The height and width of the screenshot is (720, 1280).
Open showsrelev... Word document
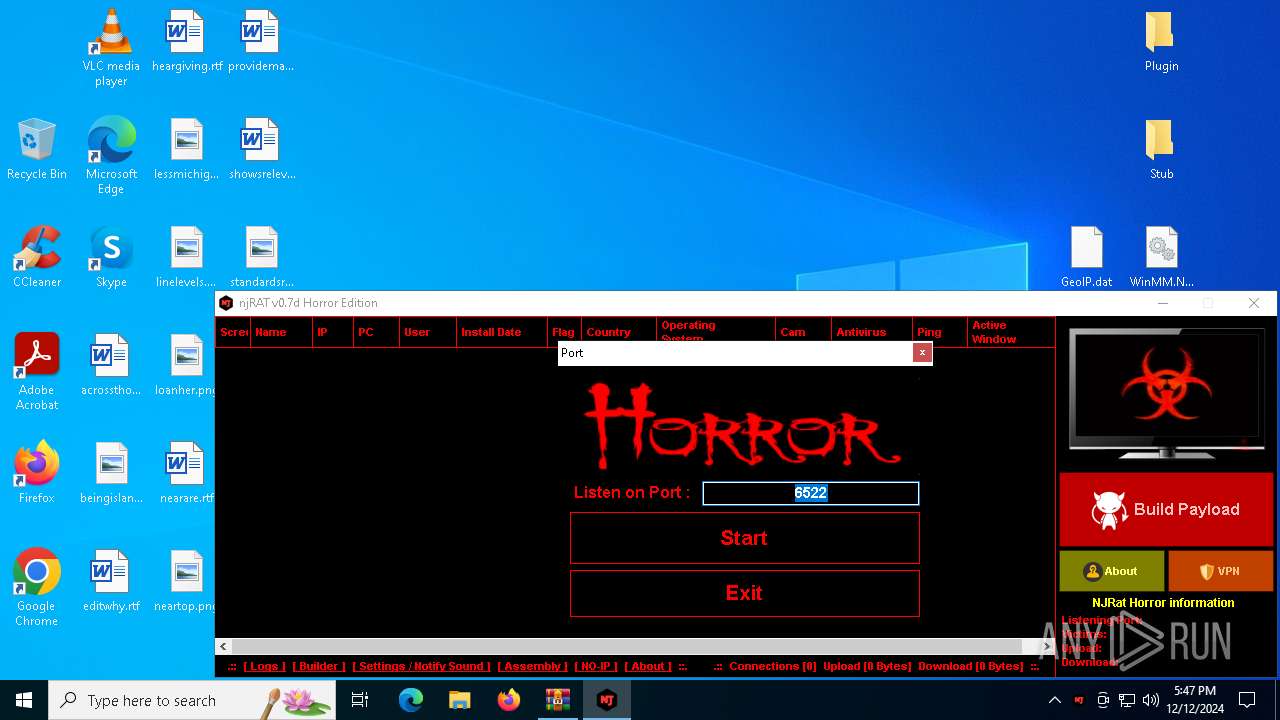pyautogui.click(x=261, y=149)
